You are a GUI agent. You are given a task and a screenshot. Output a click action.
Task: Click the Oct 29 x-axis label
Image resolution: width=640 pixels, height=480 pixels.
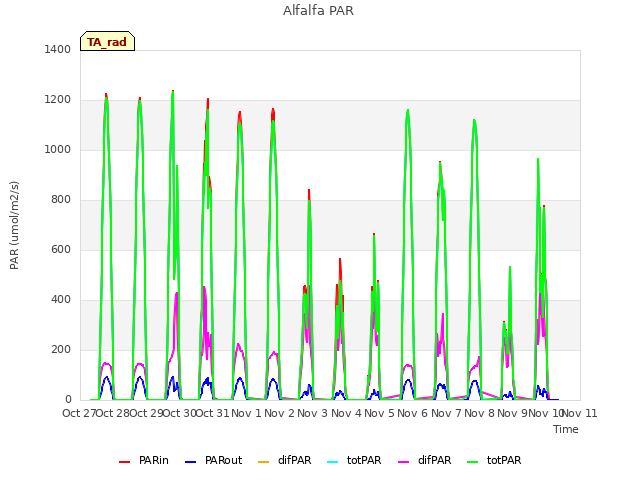click(x=146, y=413)
